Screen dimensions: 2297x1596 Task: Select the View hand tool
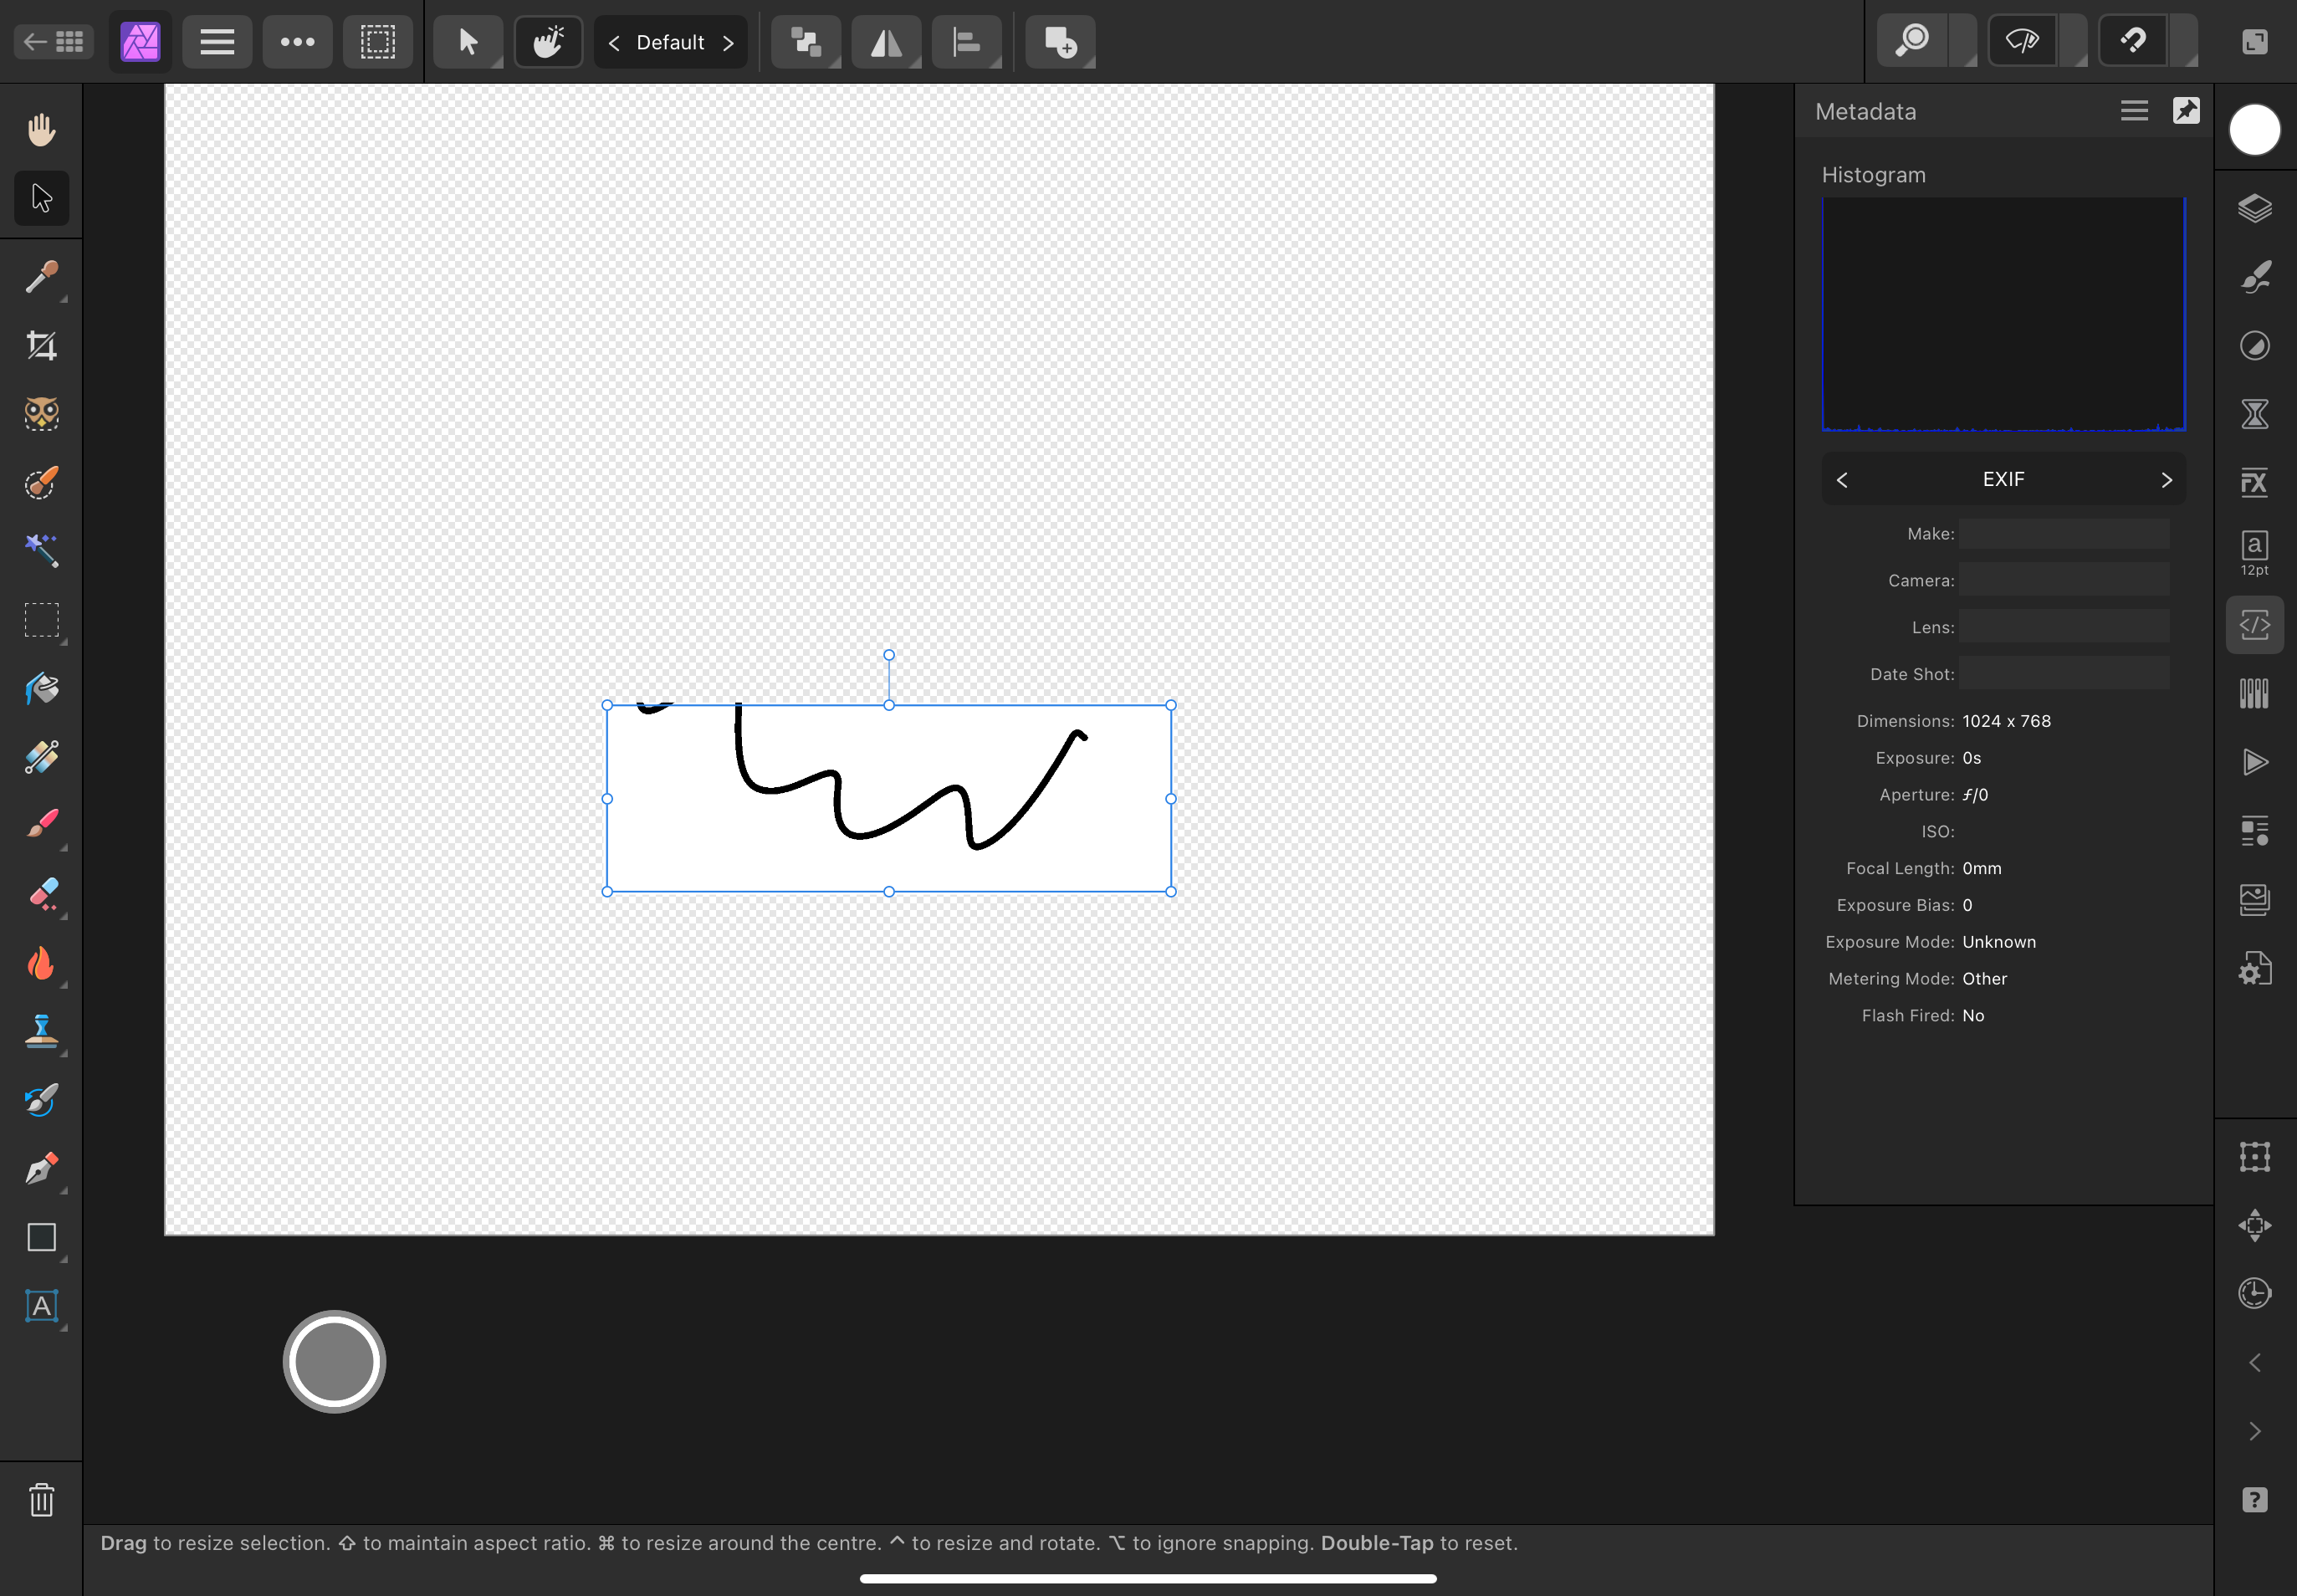pyautogui.click(x=41, y=129)
